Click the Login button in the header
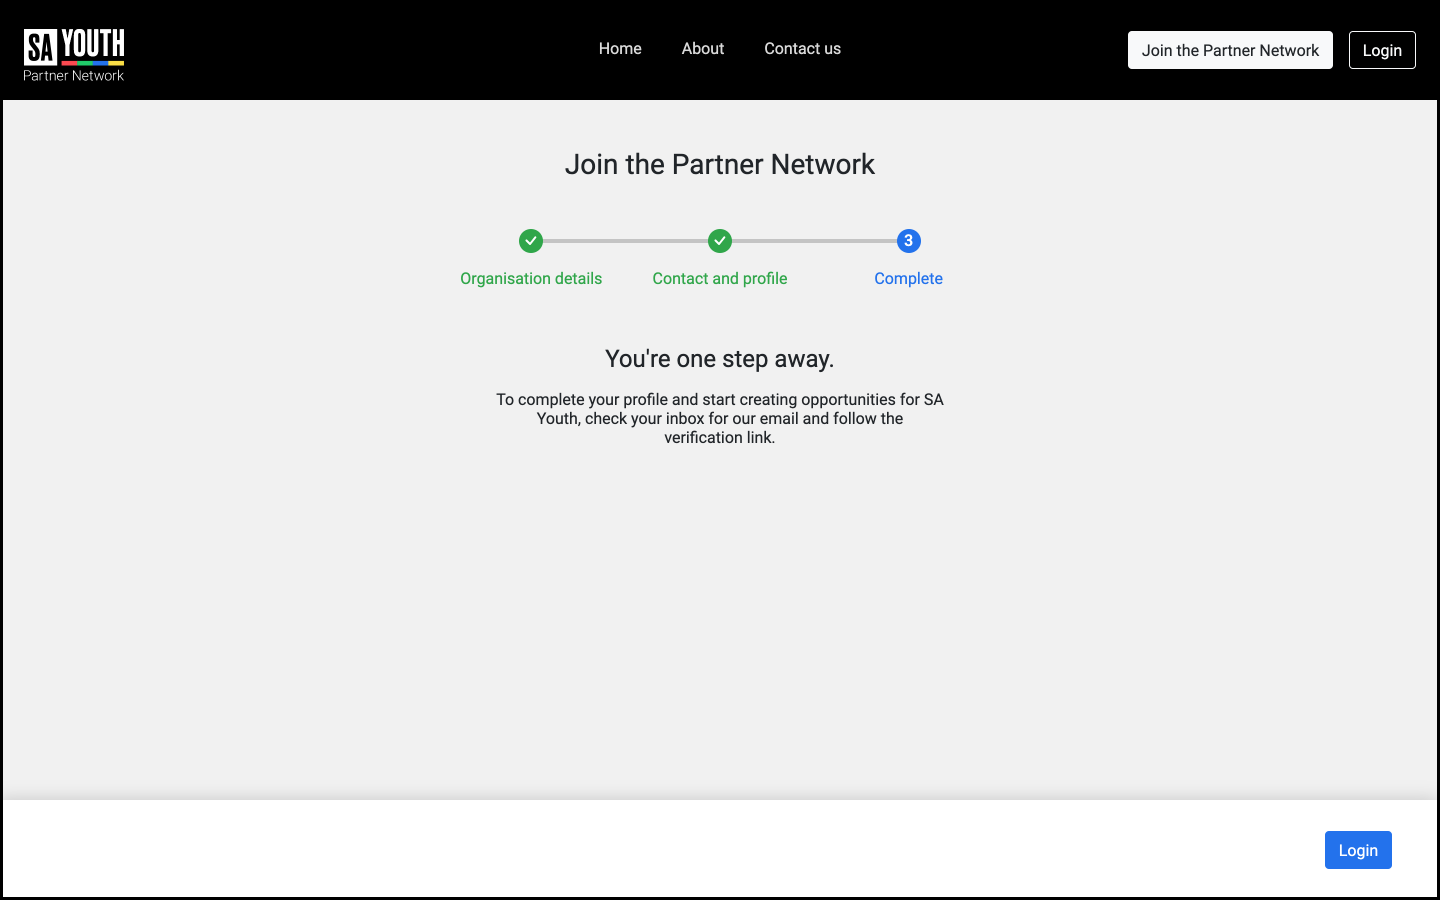1440x900 pixels. click(1382, 49)
